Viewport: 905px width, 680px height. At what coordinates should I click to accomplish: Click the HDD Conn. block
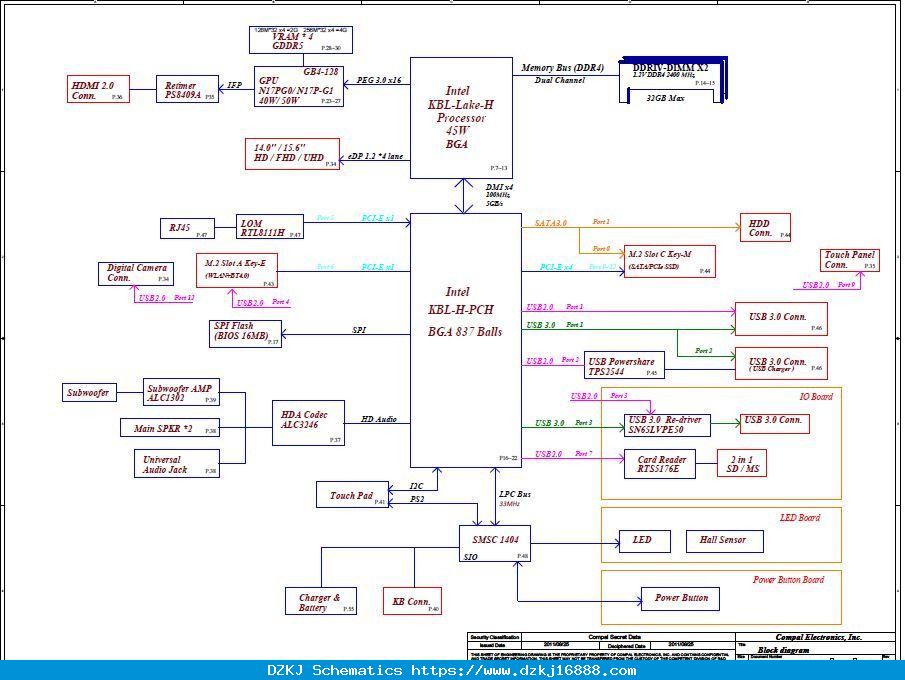click(x=765, y=227)
